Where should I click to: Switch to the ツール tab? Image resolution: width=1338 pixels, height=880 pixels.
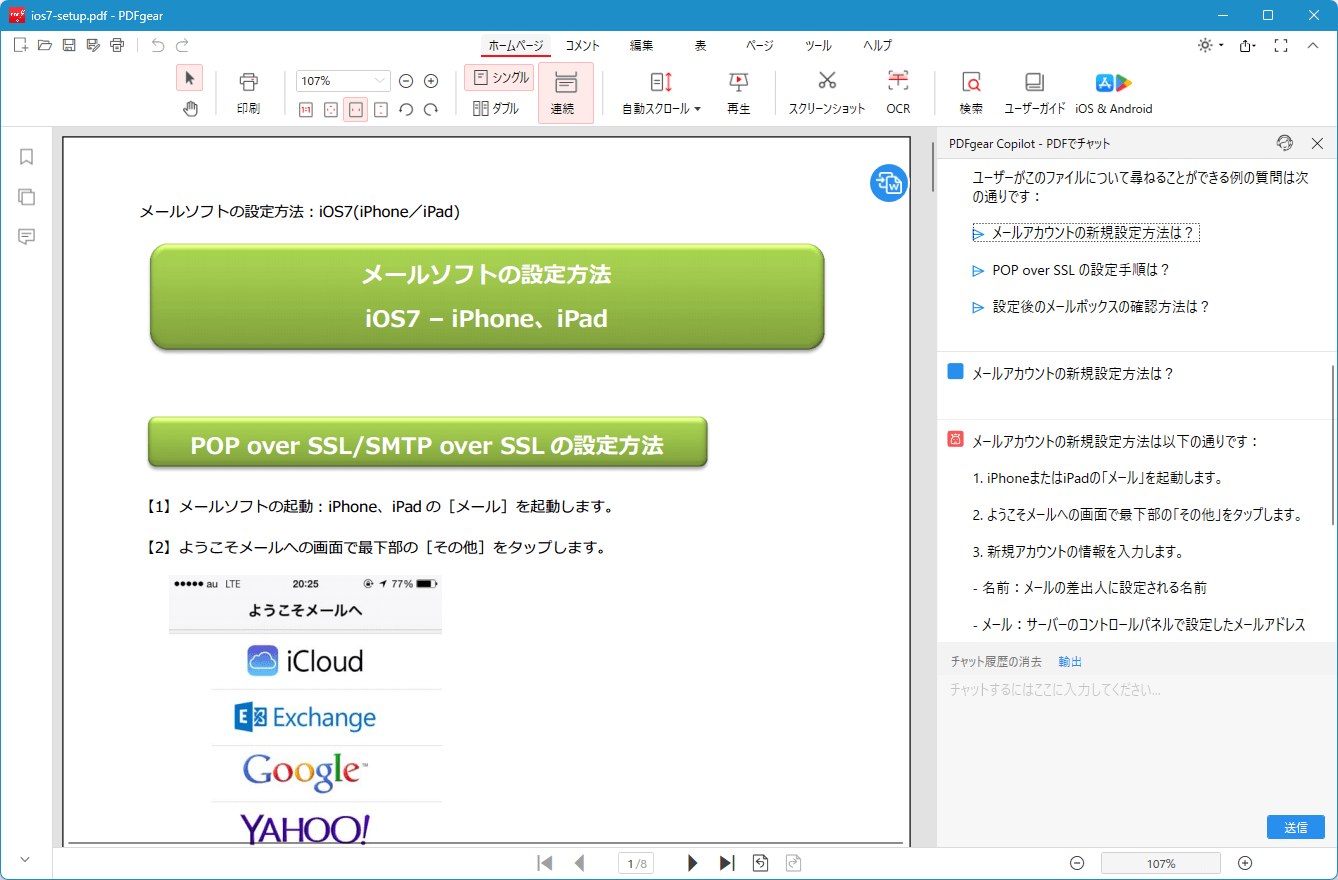[818, 45]
